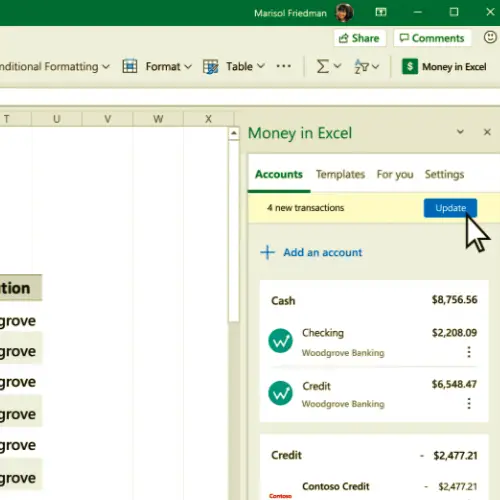Screen dimensions: 500x500
Task: Click the Format cells icon
Action: [x=130, y=66]
